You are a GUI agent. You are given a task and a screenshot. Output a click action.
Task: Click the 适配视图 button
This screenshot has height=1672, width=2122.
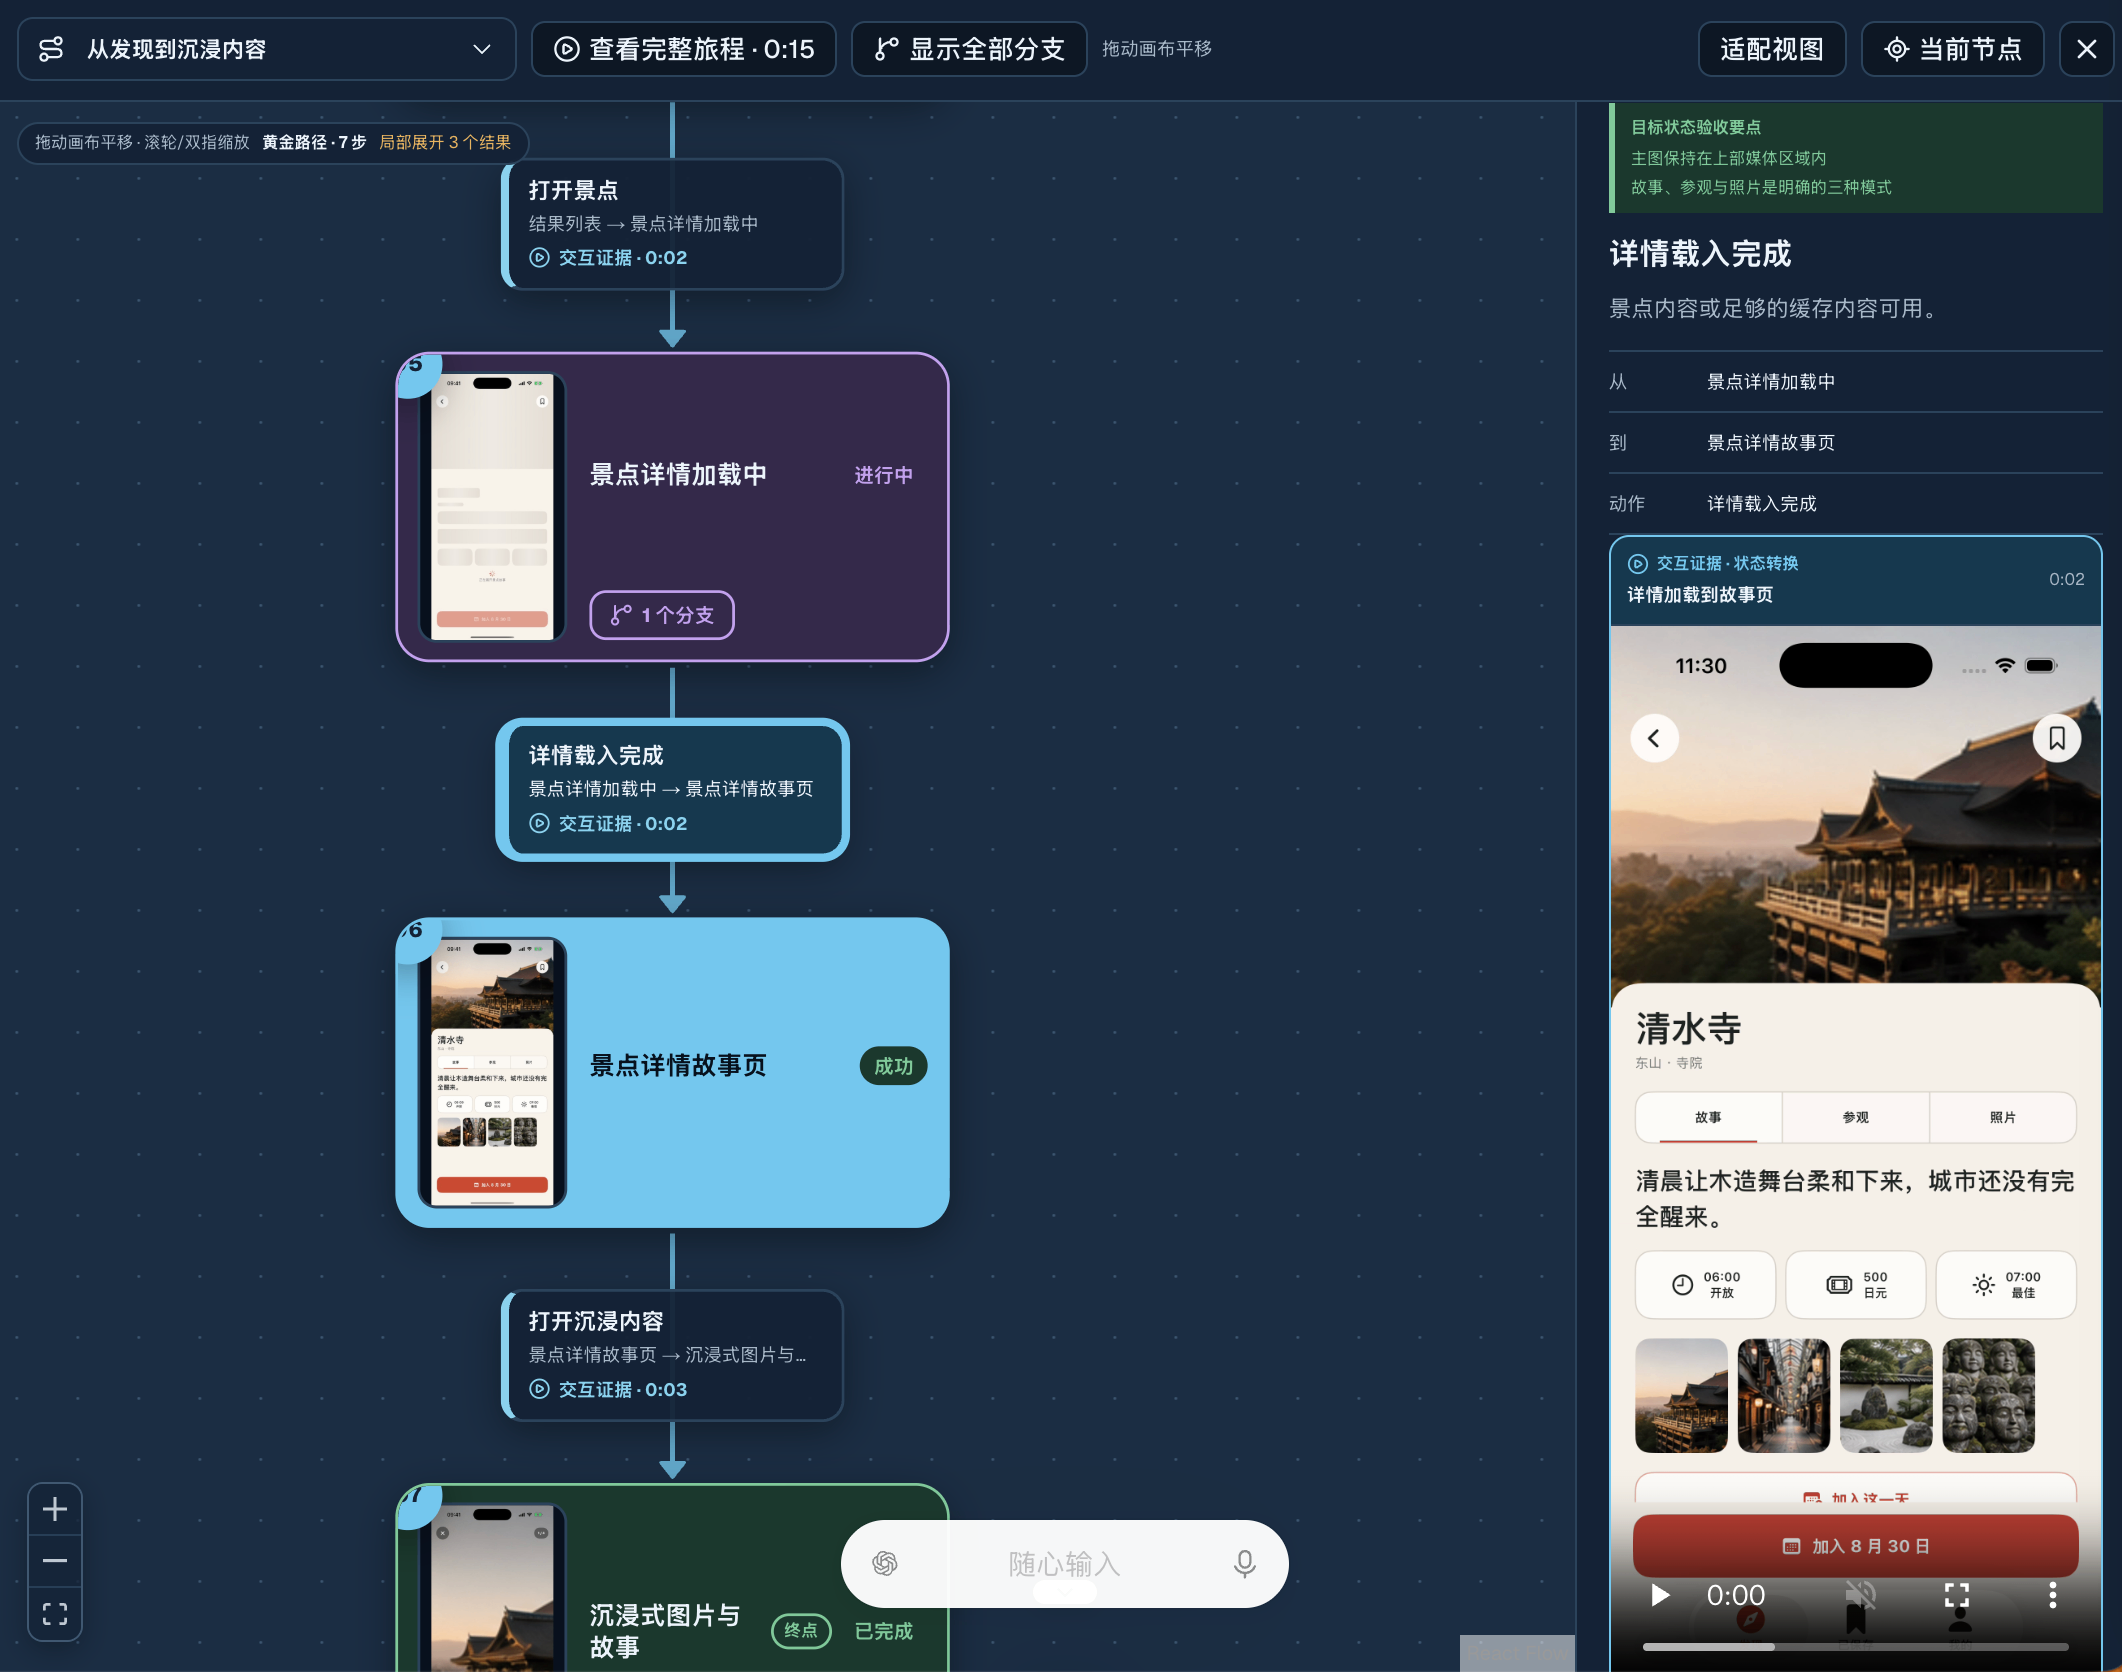1772,49
